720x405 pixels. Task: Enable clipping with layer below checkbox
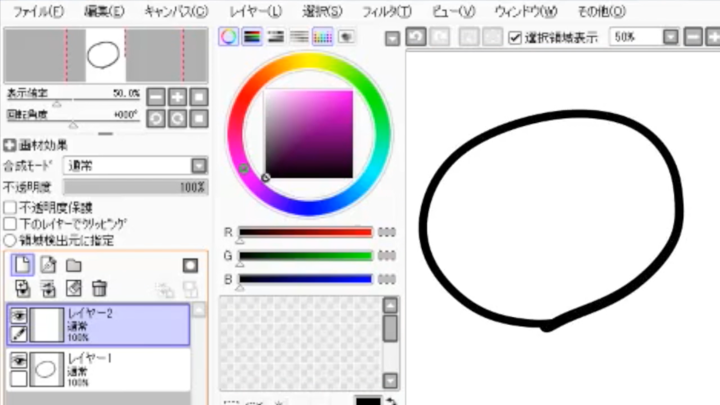click(x=10, y=224)
